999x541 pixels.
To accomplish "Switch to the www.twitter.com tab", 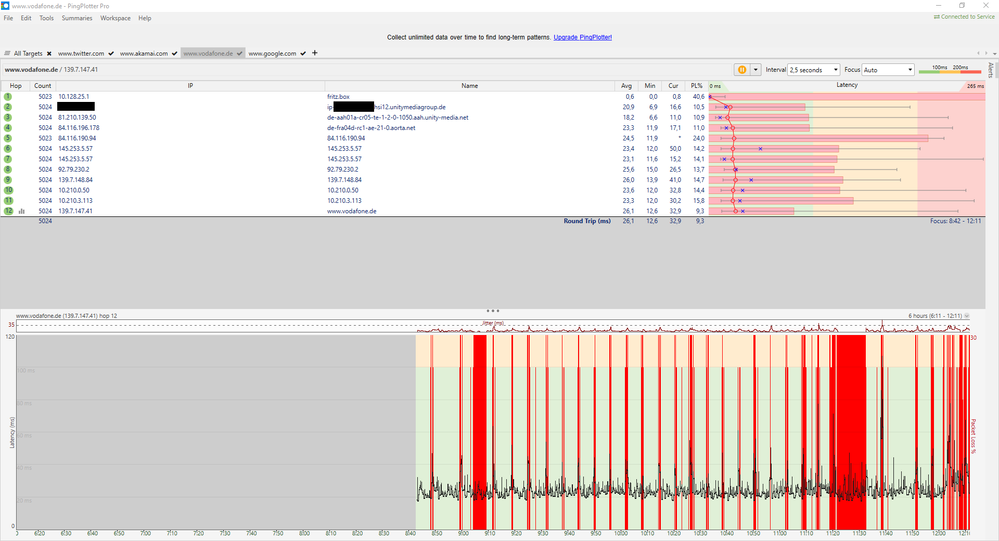I will (81, 54).
